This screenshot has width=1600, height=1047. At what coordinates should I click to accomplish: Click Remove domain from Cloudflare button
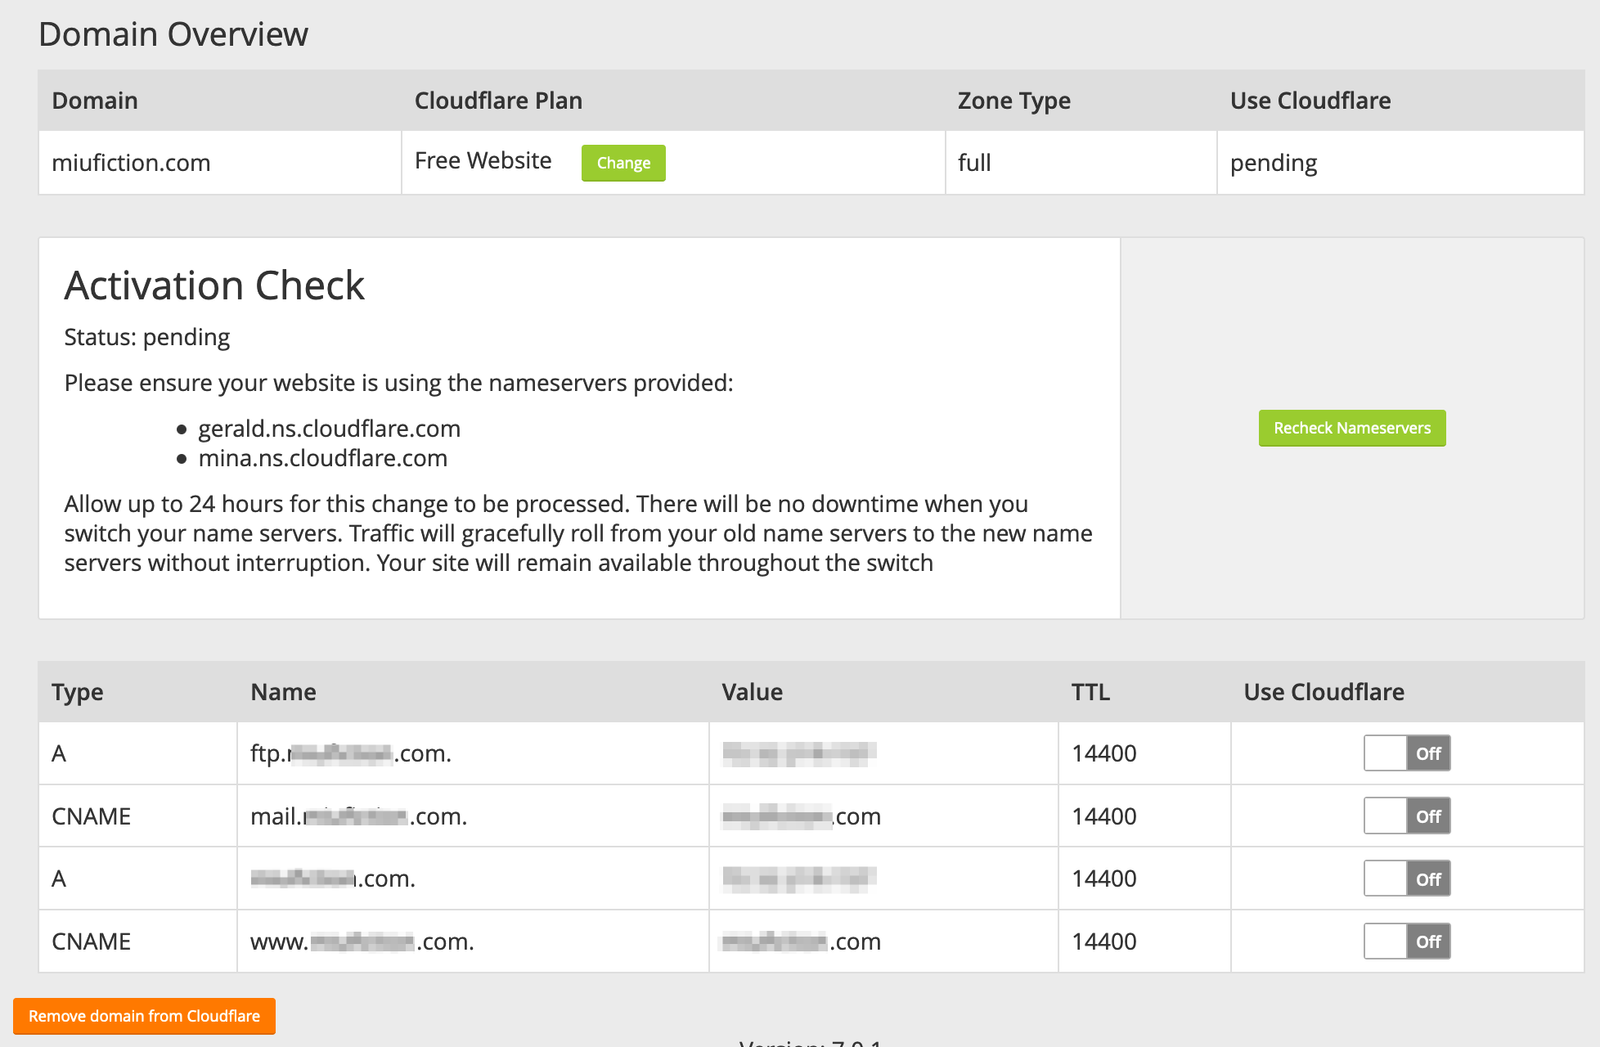(144, 1016)
